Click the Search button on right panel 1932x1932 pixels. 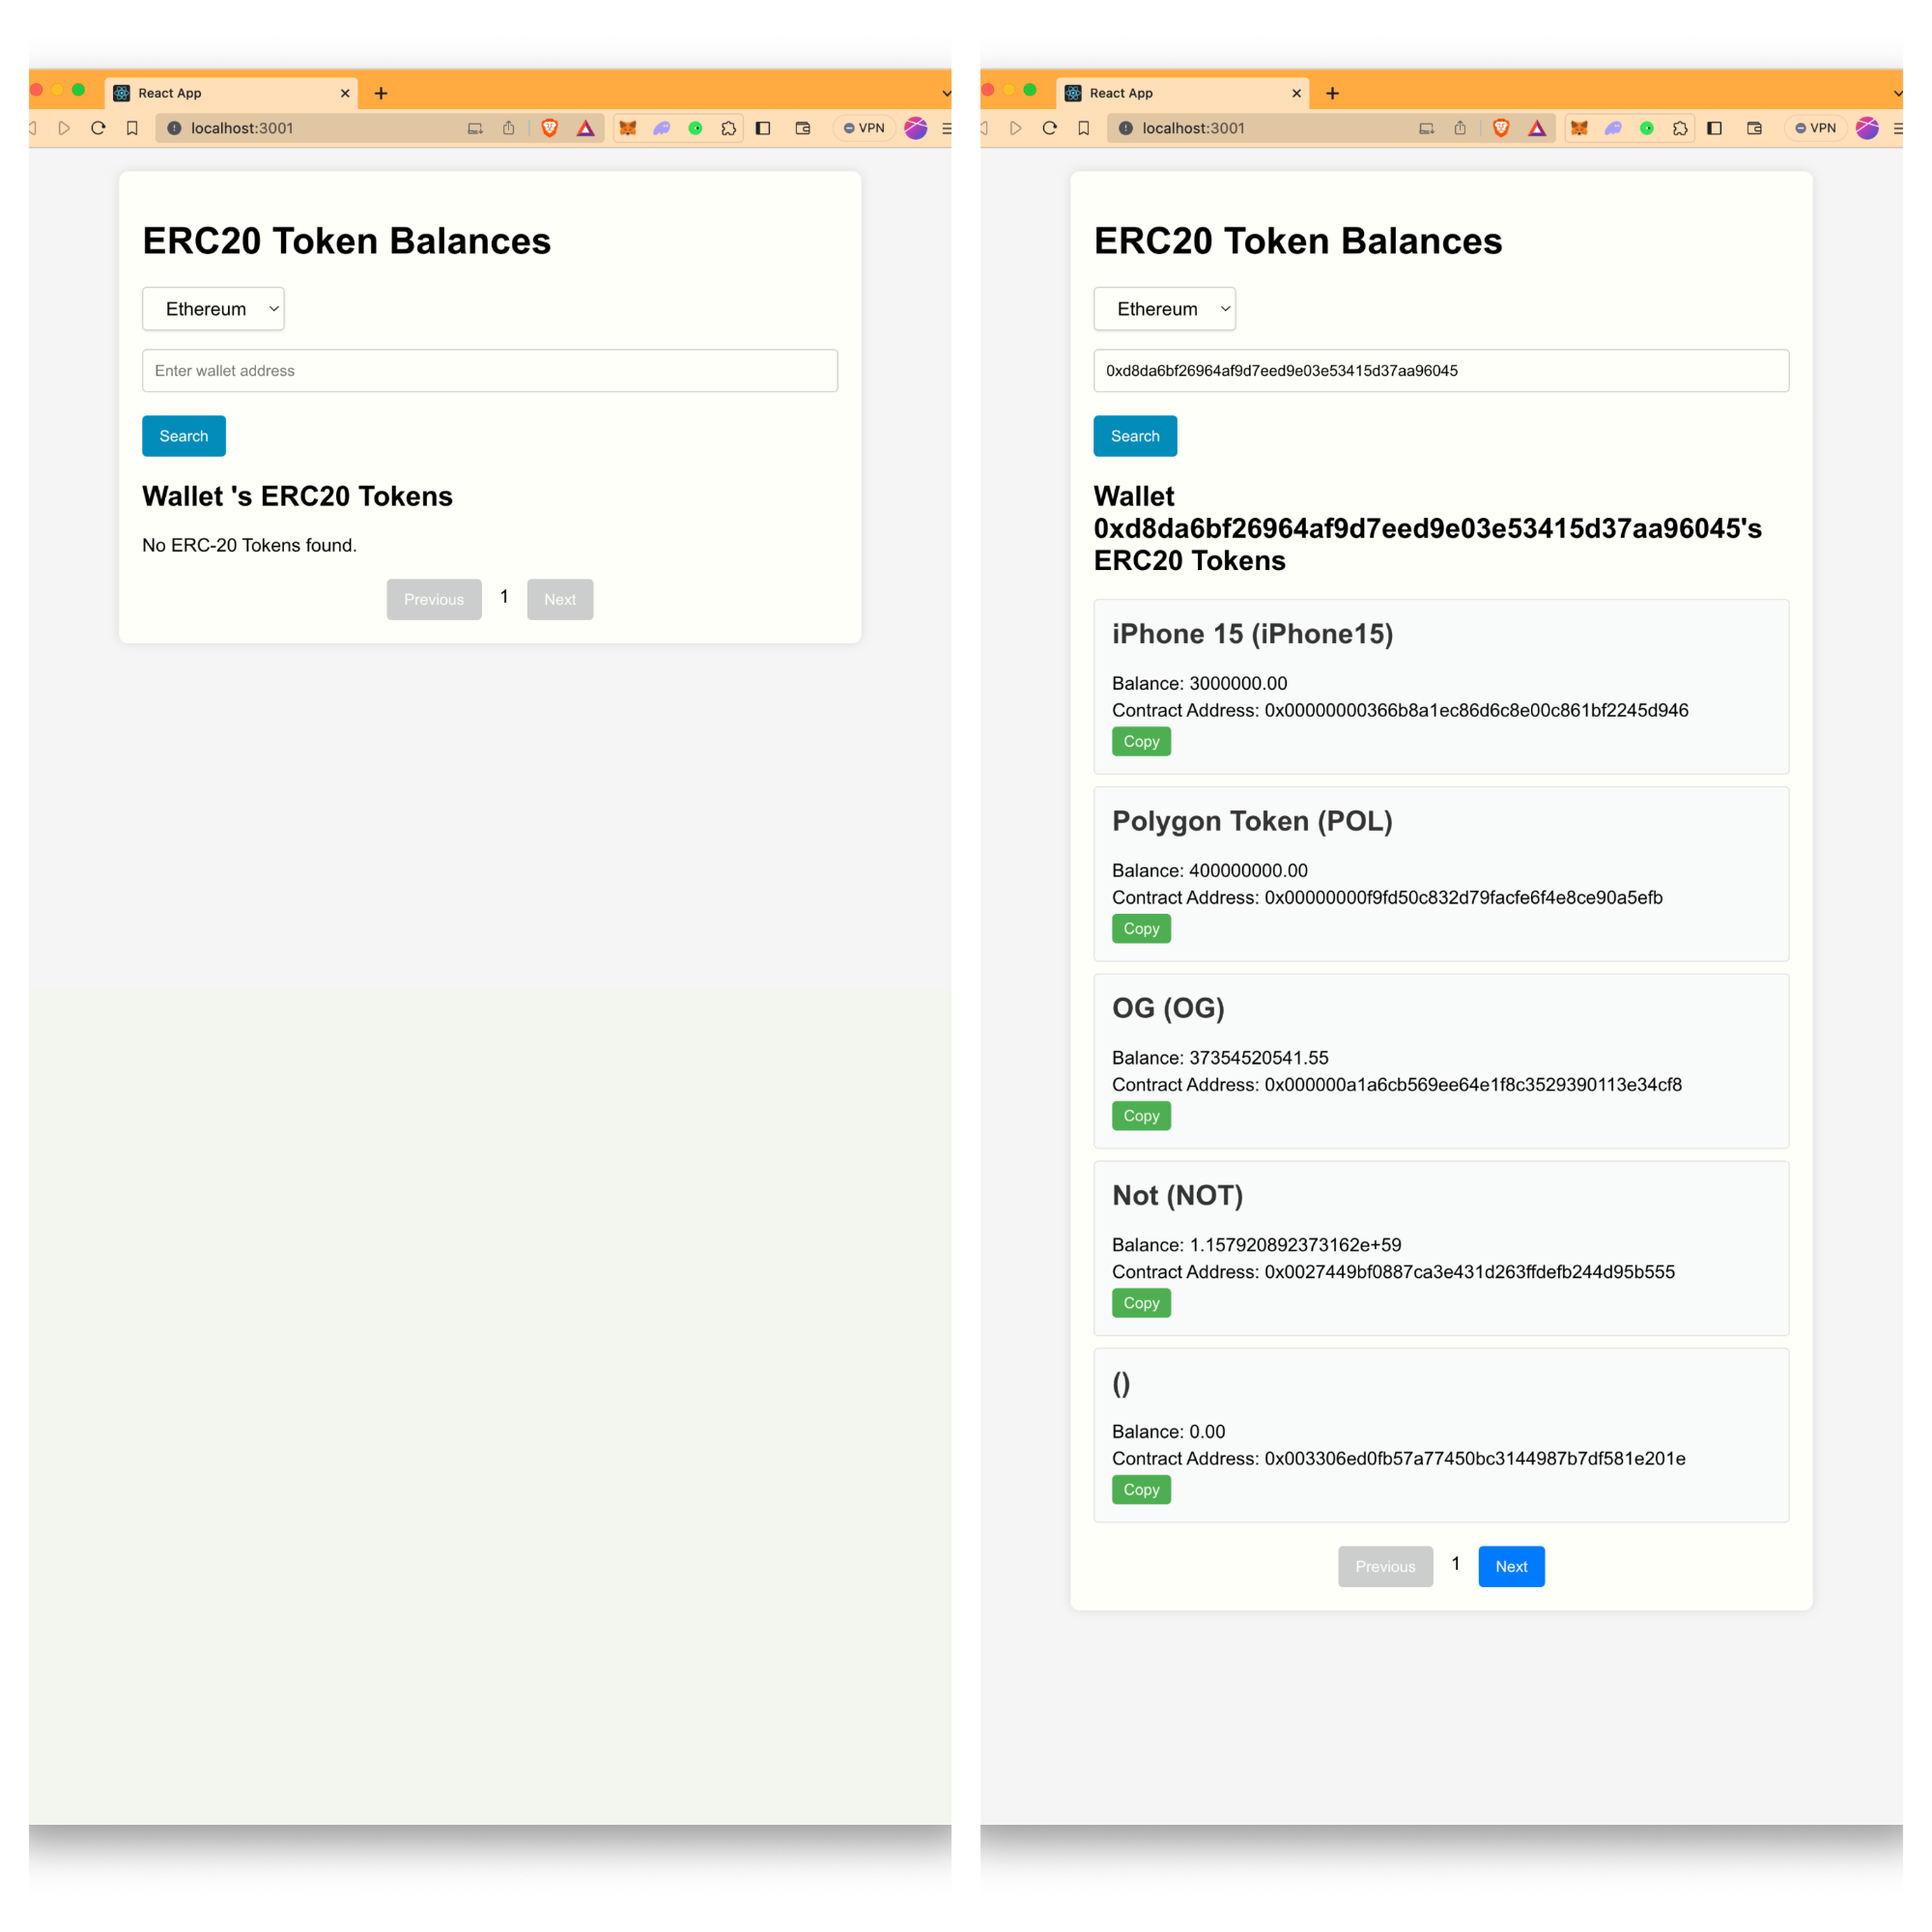[1132, 437]
